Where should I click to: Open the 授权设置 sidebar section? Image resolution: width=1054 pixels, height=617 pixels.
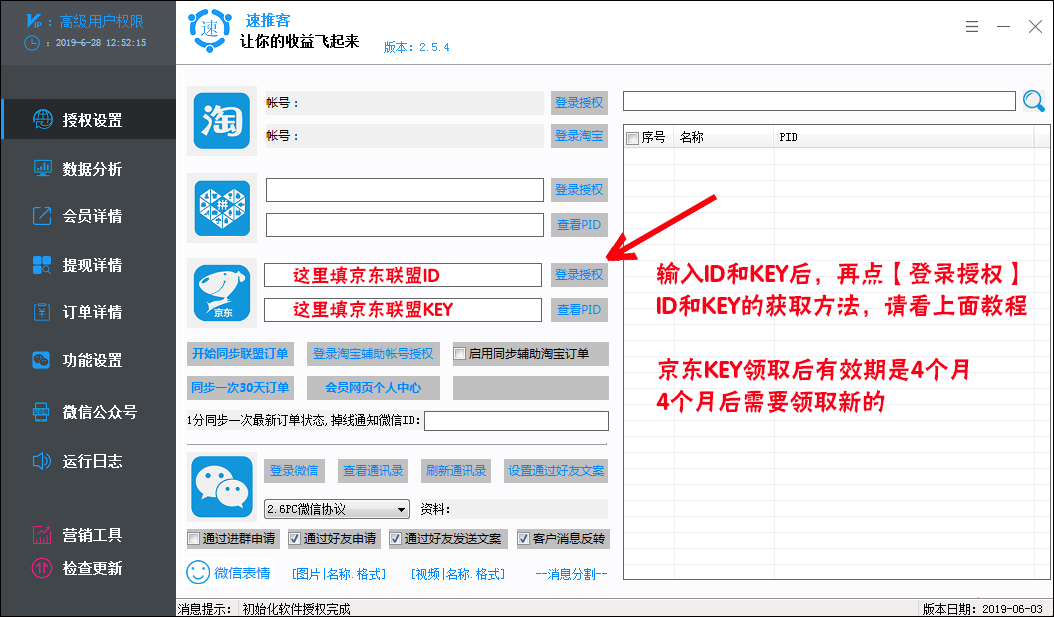(x=88, y=120)
